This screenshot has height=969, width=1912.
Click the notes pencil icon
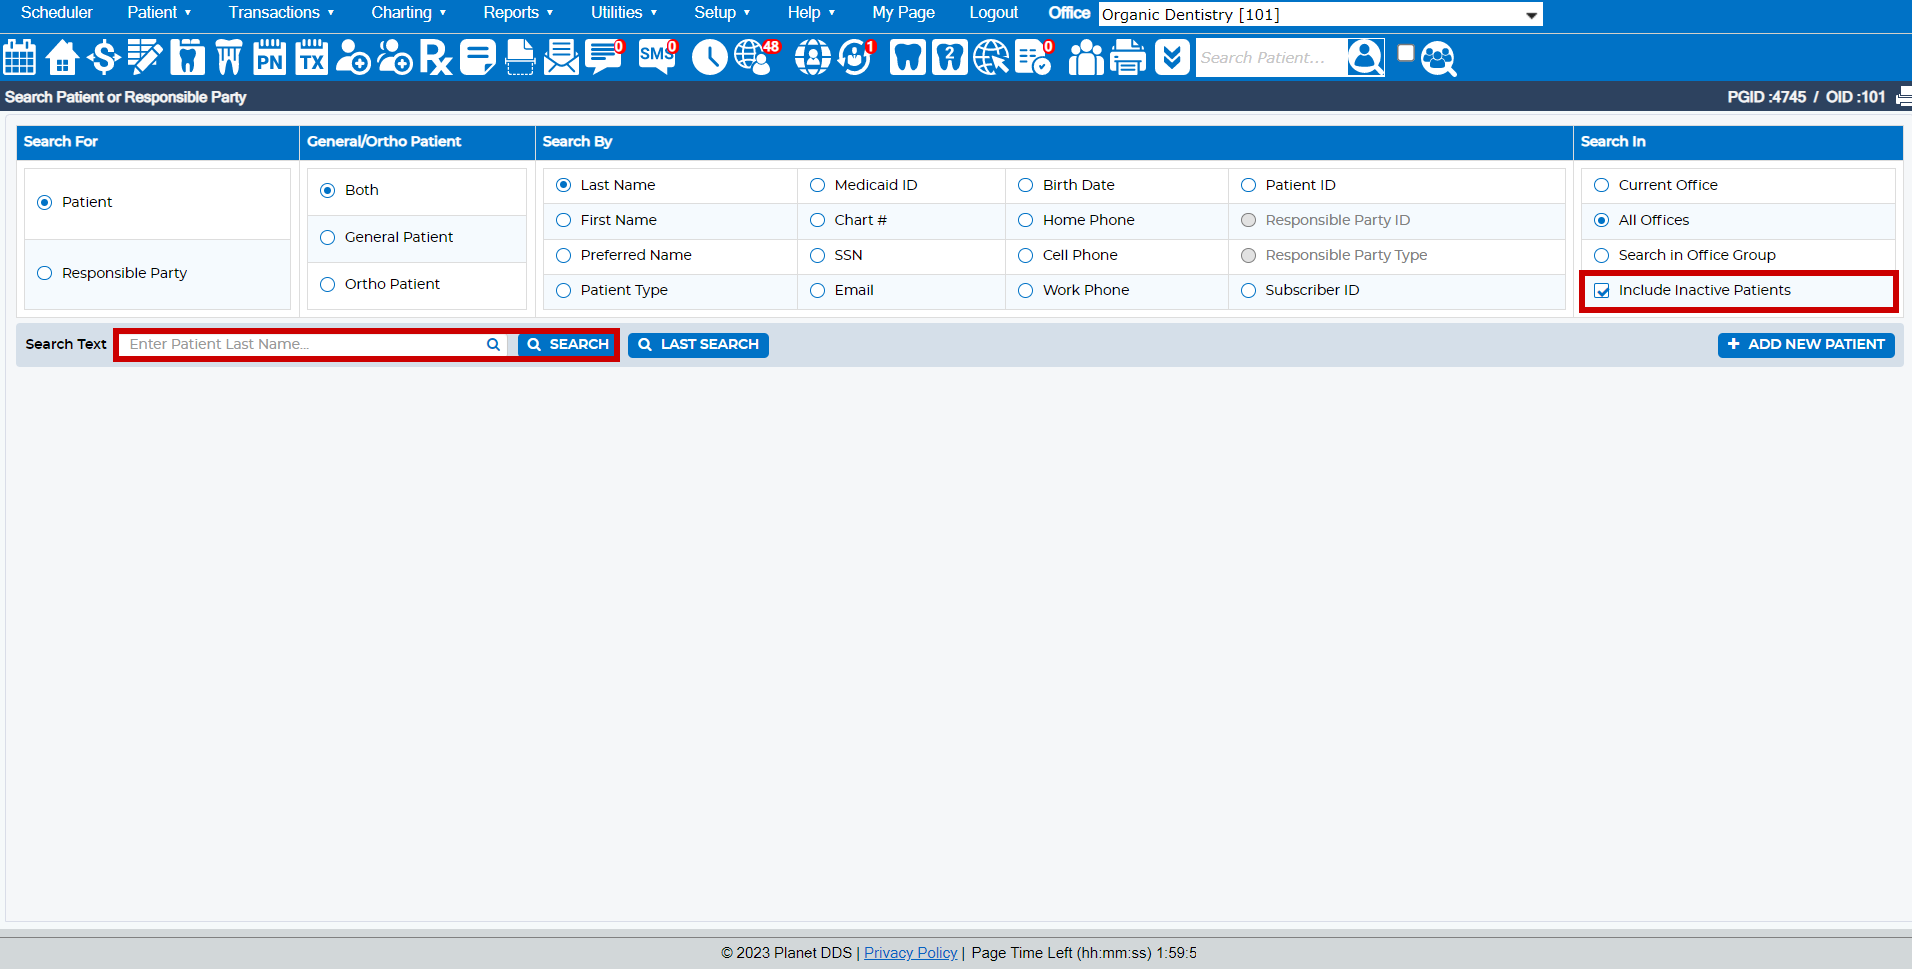pos(145,57)
